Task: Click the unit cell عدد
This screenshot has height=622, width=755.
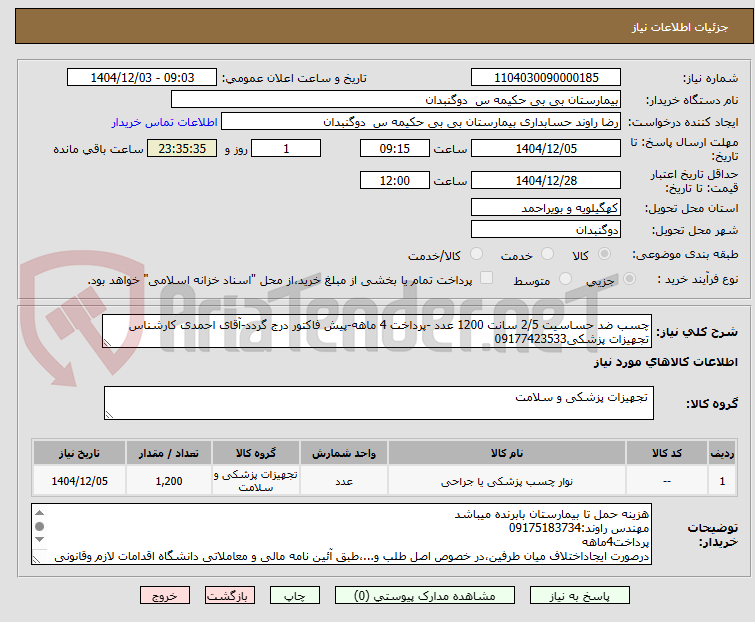Action: (344, 481)
